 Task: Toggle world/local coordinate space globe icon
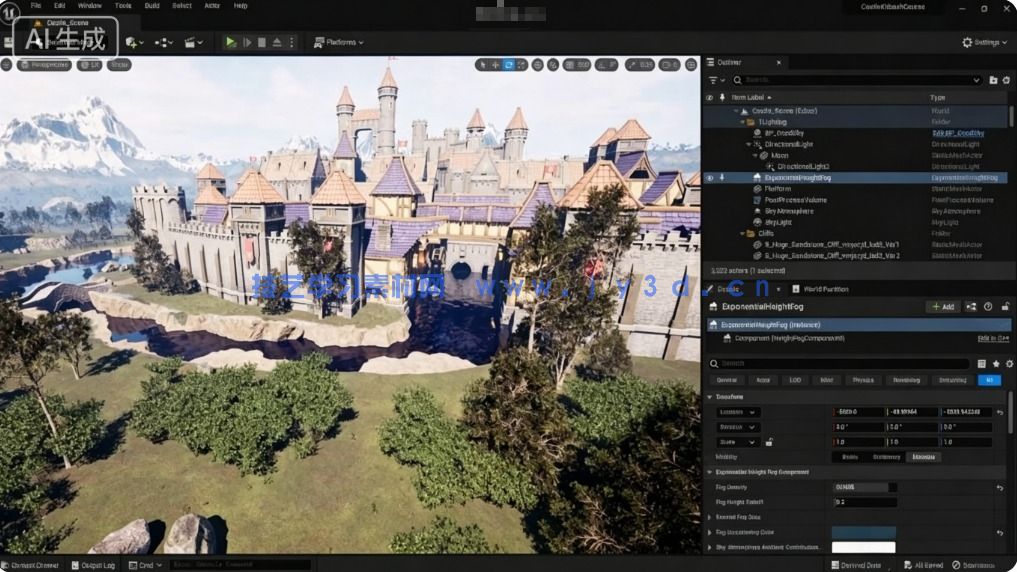538,65
